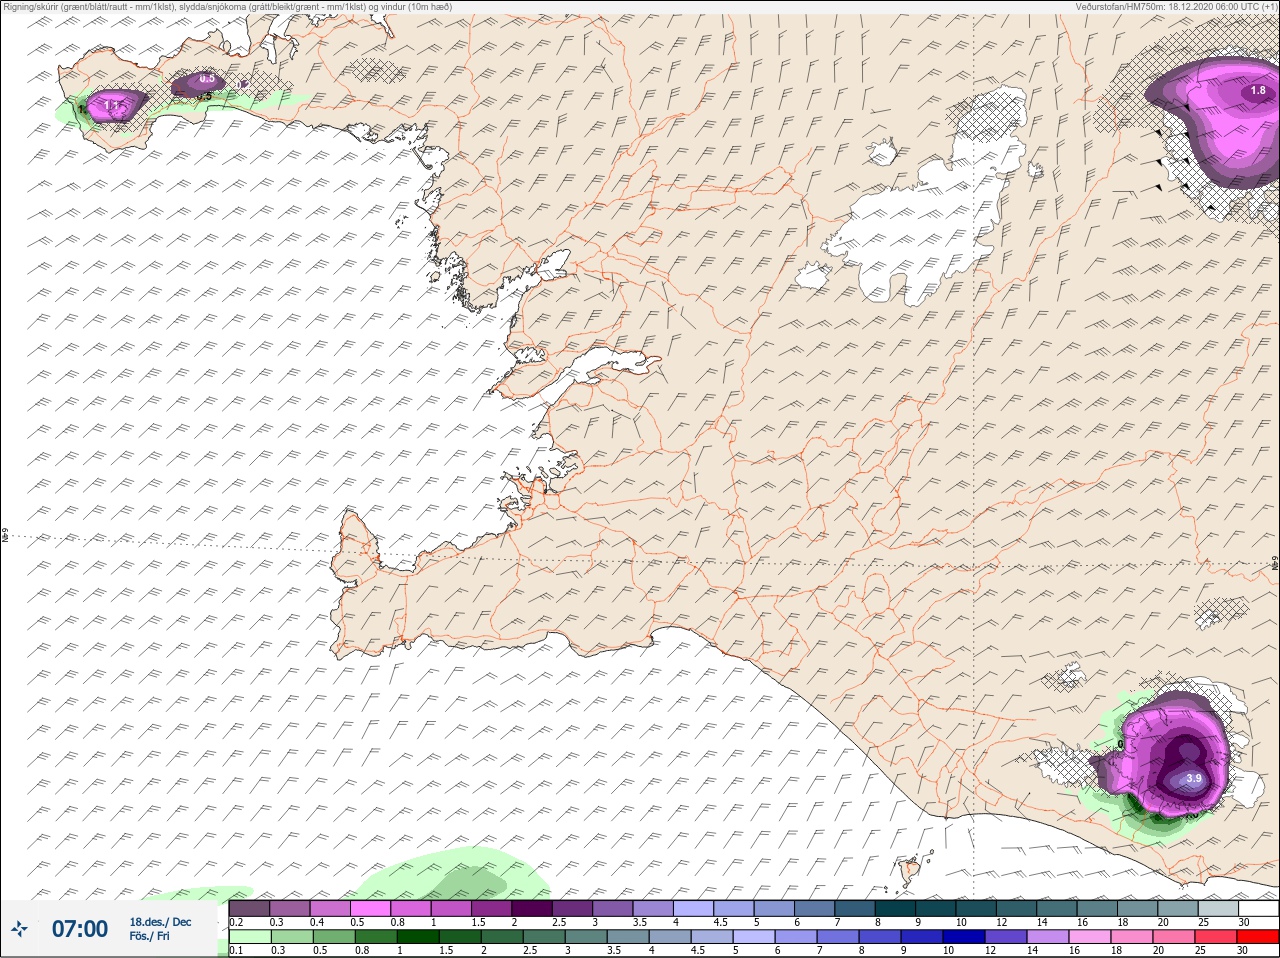Screen dimensions: 1280x958
Task: Click the '4.5' label in the upper legend row
Action: [720, 922]
